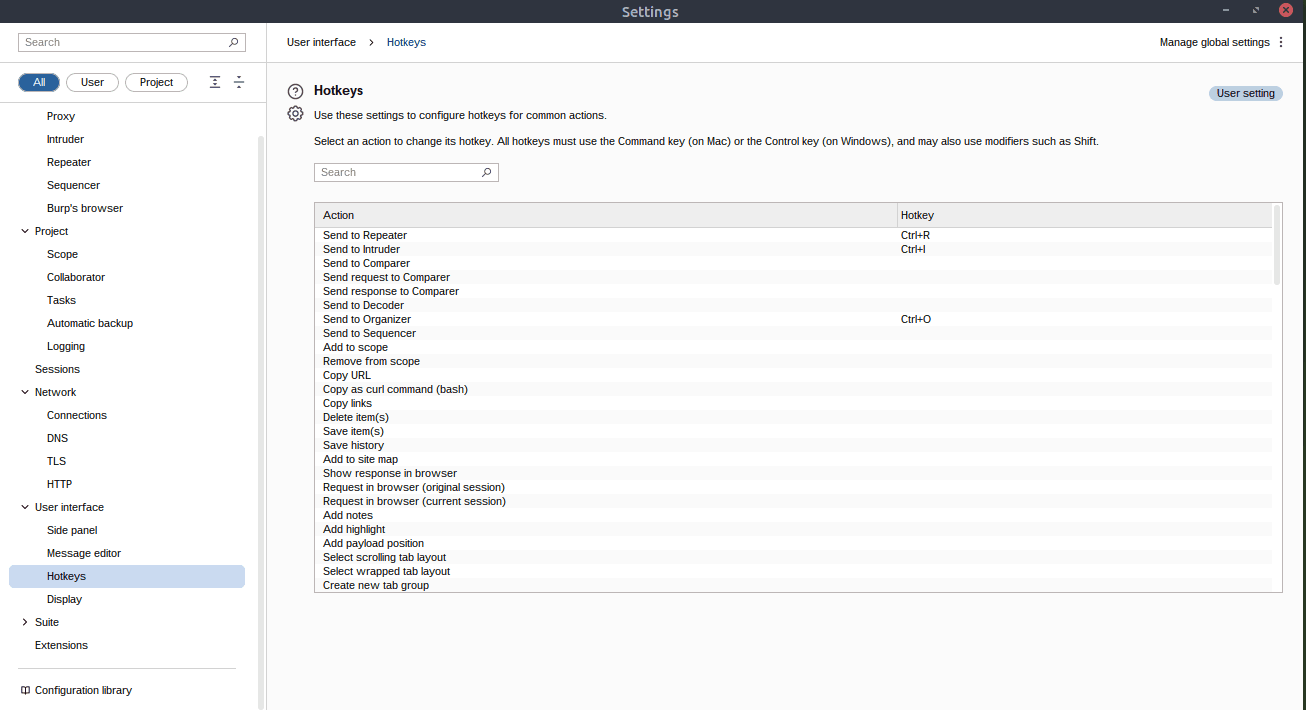Open the three-dot menu next to Manage global settings
Screen dimensions: 1306x710
[1281, 42]
